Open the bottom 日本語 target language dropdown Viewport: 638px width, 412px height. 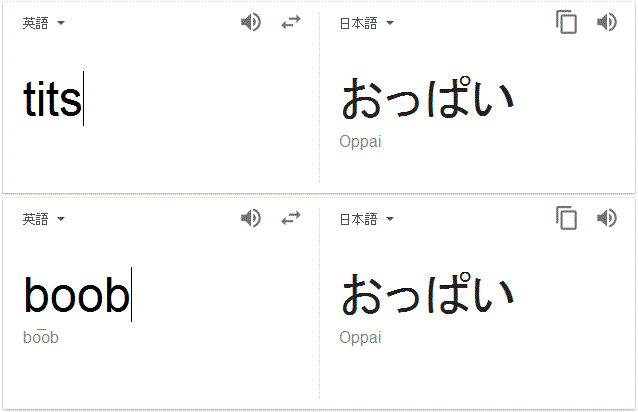tap(367, 219)
